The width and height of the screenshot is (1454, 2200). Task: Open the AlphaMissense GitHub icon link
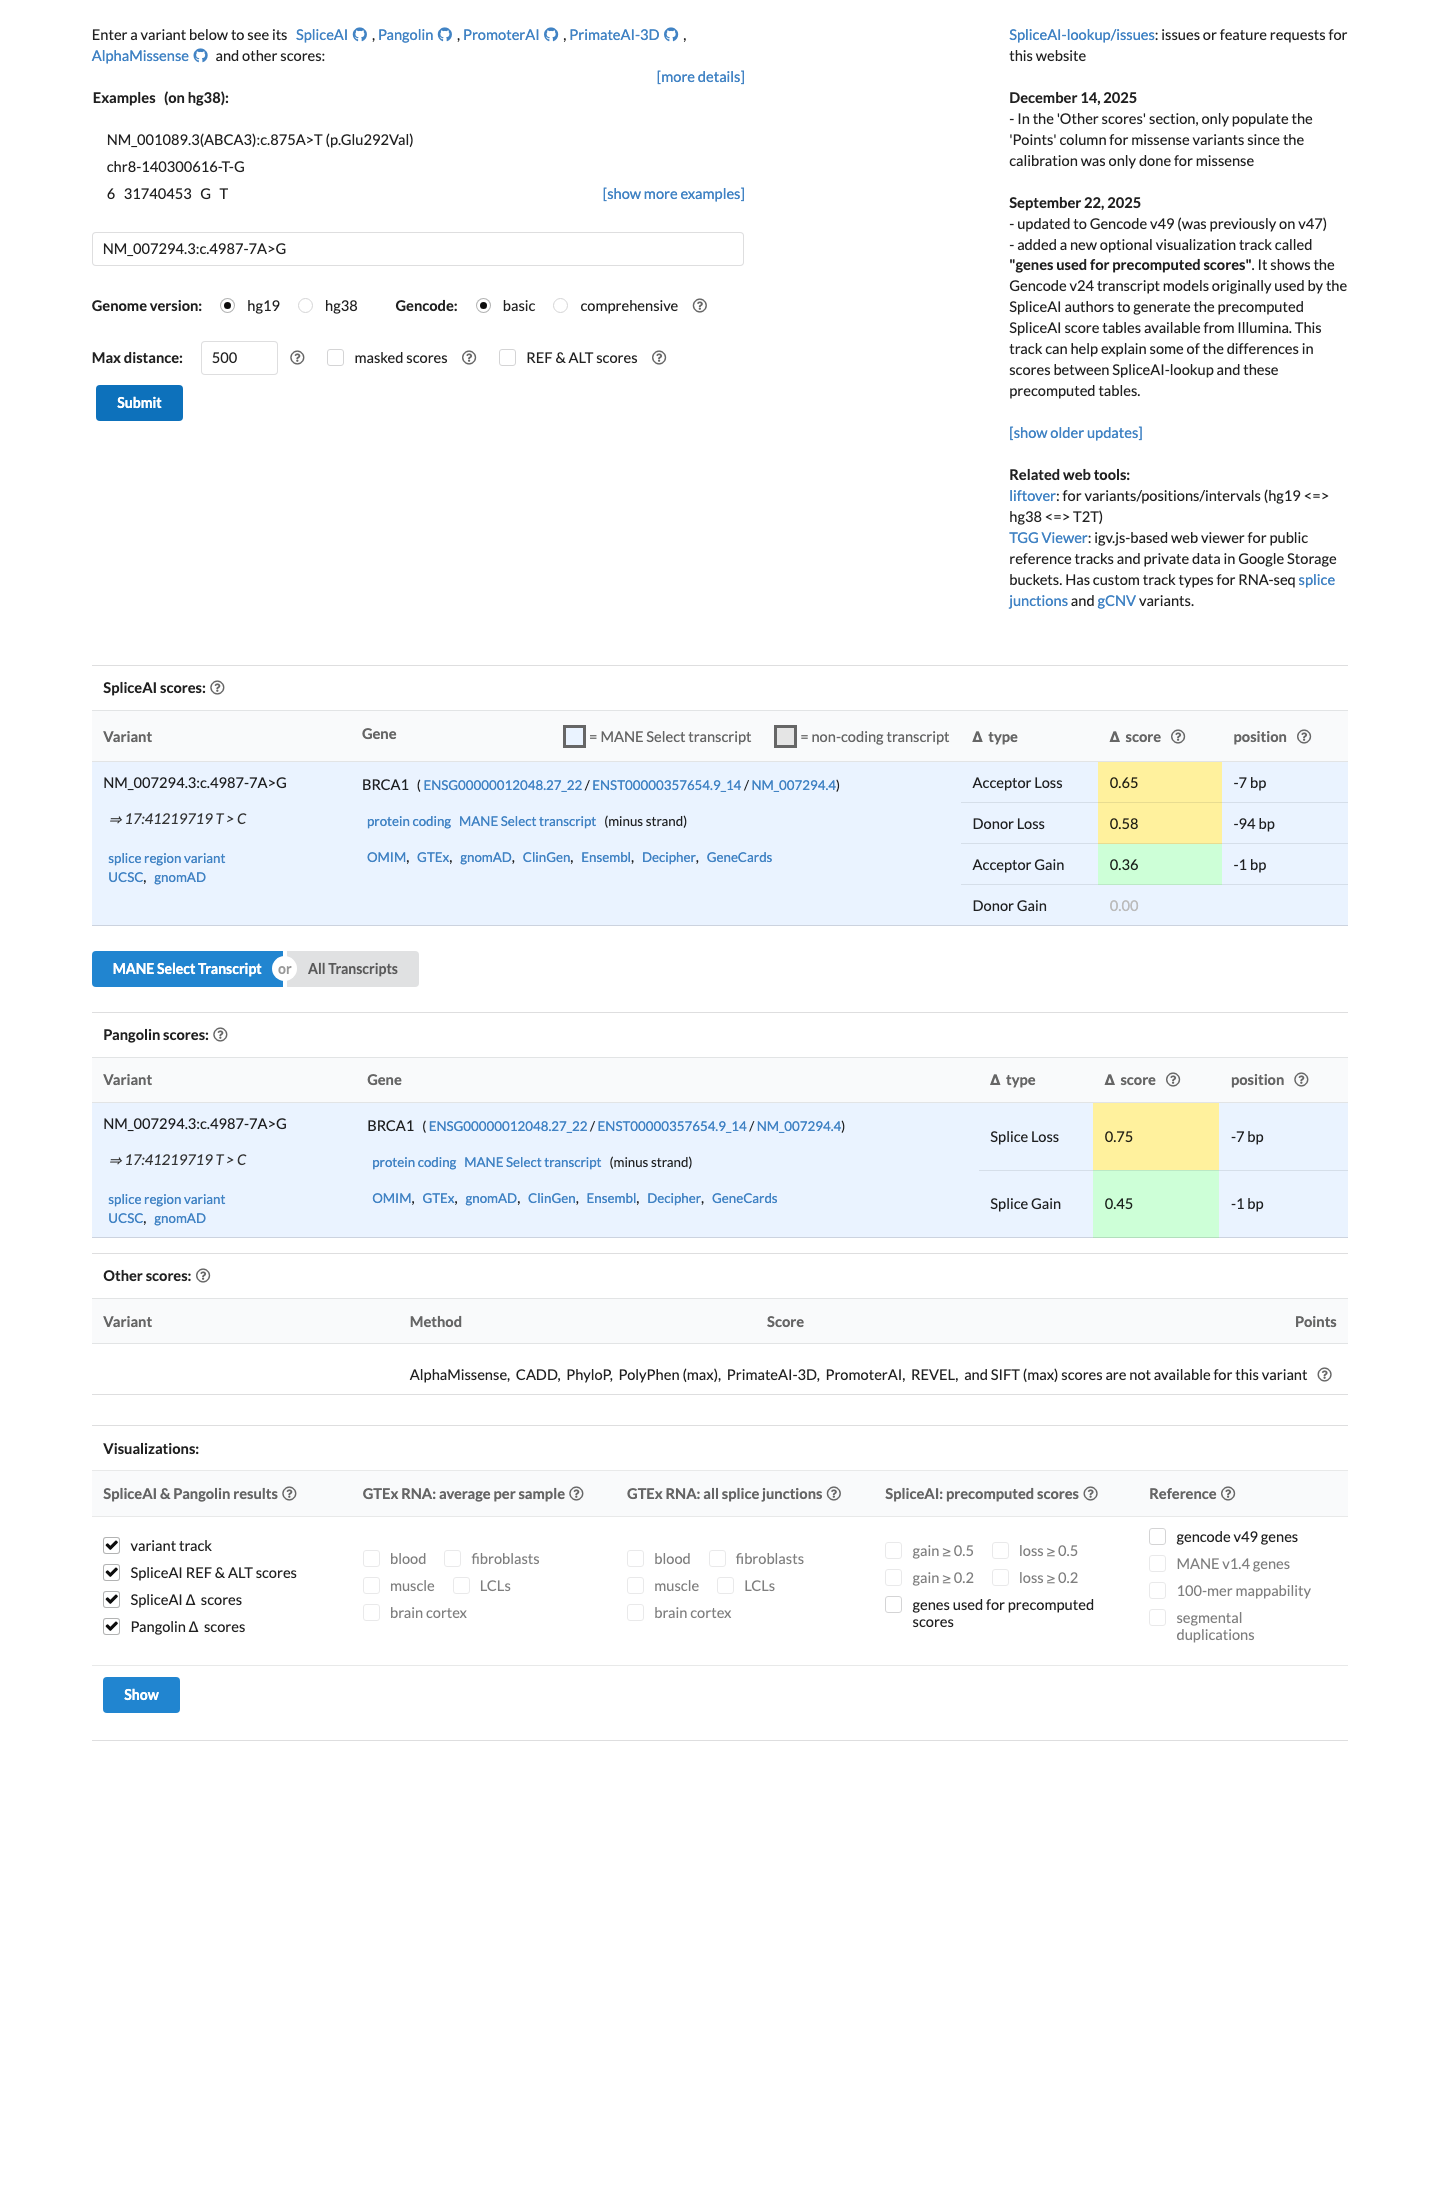click(x=201, y=56)
